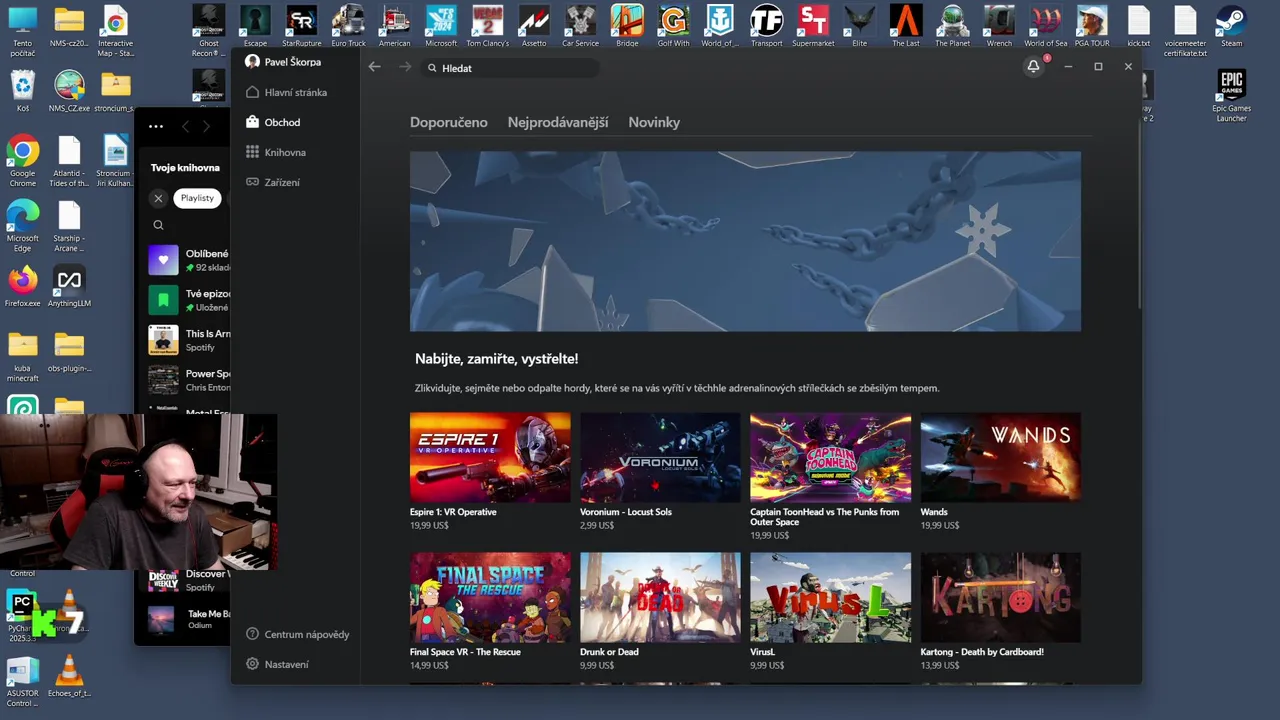Open three-dots menu in Spotify window
1280x720 pixels.
tap(156, 126)
